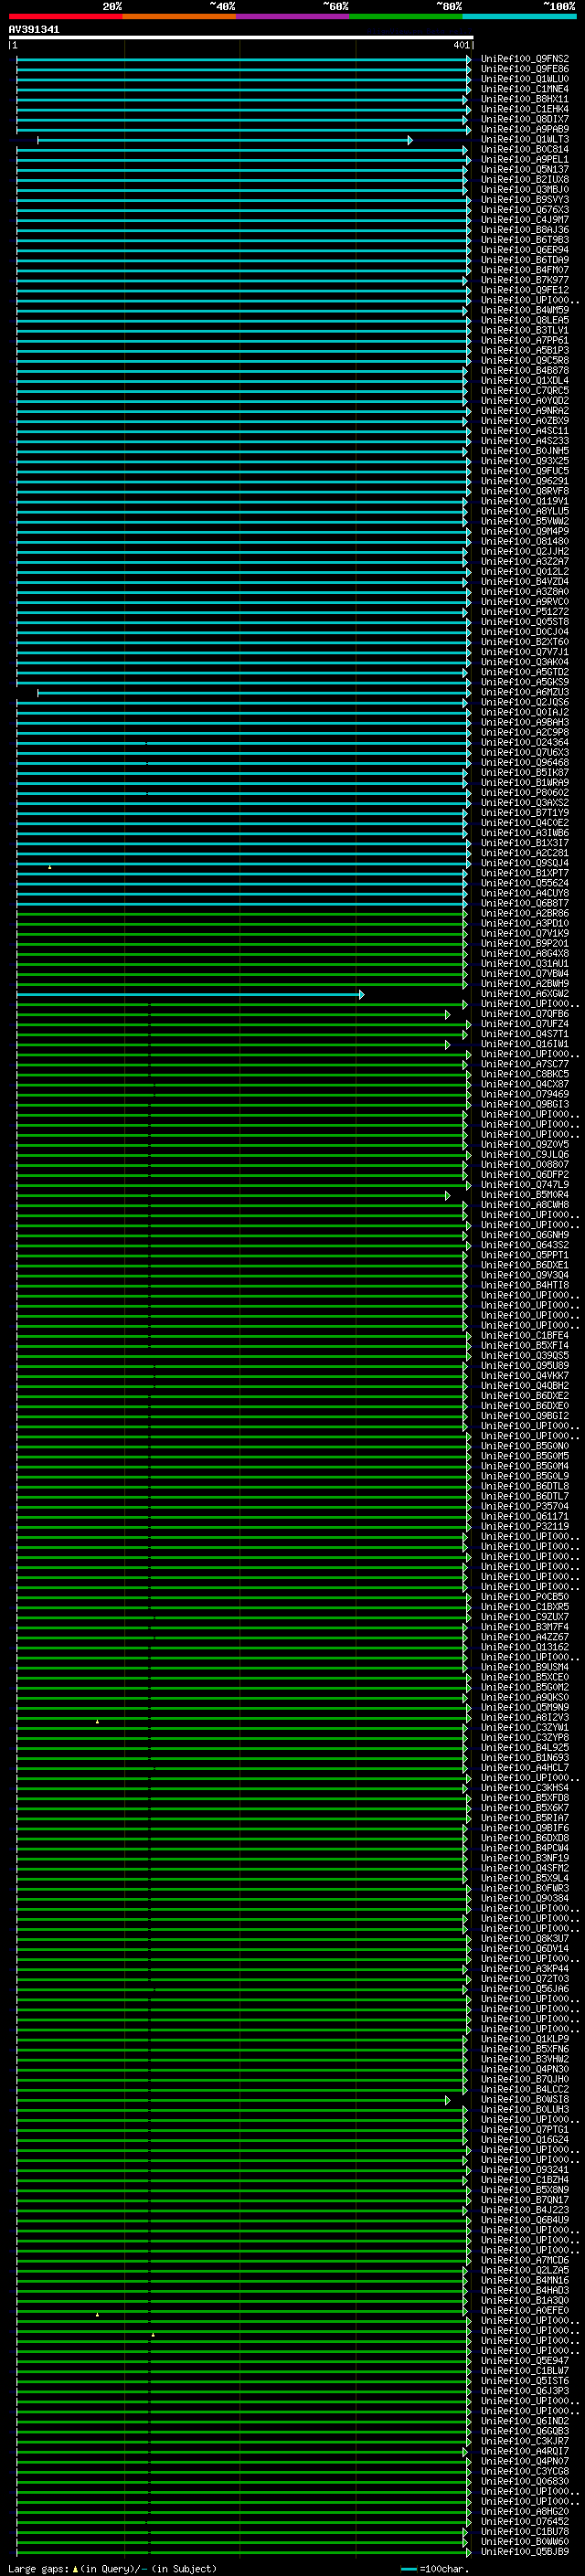Select UniRef100_Q9FE12 label
Screen dimensions: 585x2576
525,290
